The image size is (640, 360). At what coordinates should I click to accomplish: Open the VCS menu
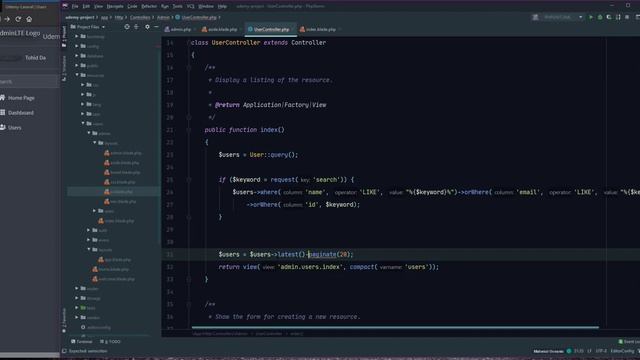coord(191,6)
